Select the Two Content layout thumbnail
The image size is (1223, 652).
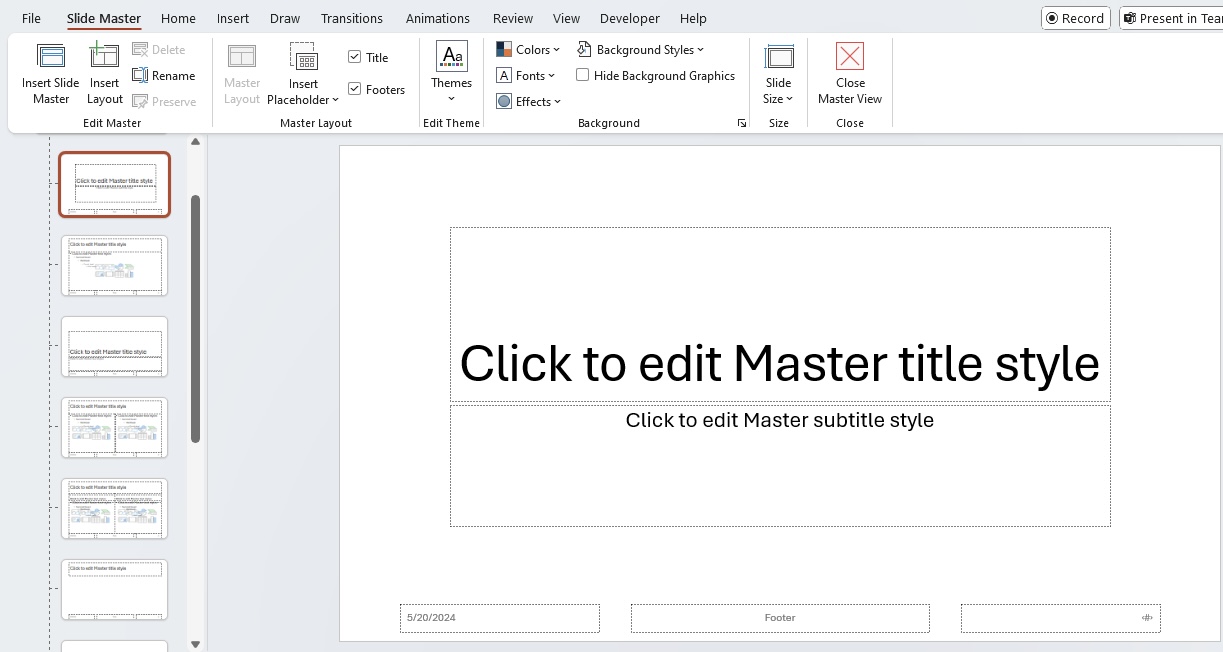(115, 427)
